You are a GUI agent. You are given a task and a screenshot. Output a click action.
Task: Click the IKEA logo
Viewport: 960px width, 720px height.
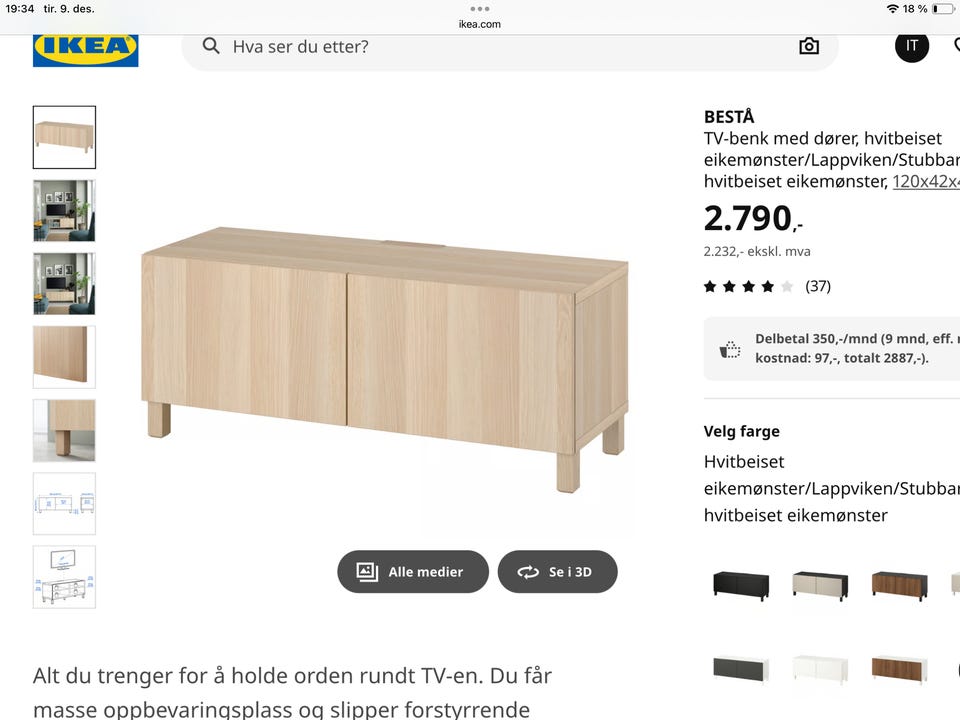pyautogui.click(x=86, y=50)
